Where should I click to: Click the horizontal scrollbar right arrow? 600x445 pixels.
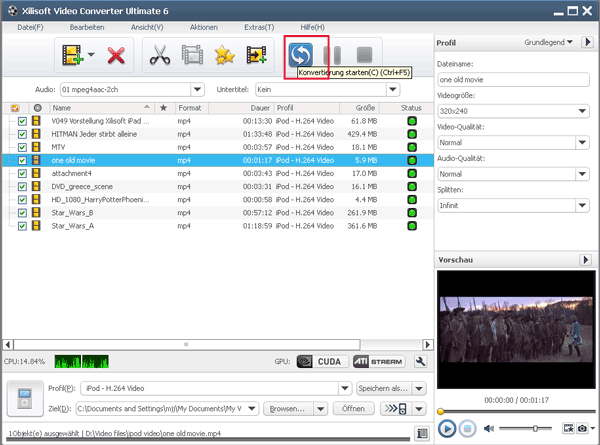428,345
